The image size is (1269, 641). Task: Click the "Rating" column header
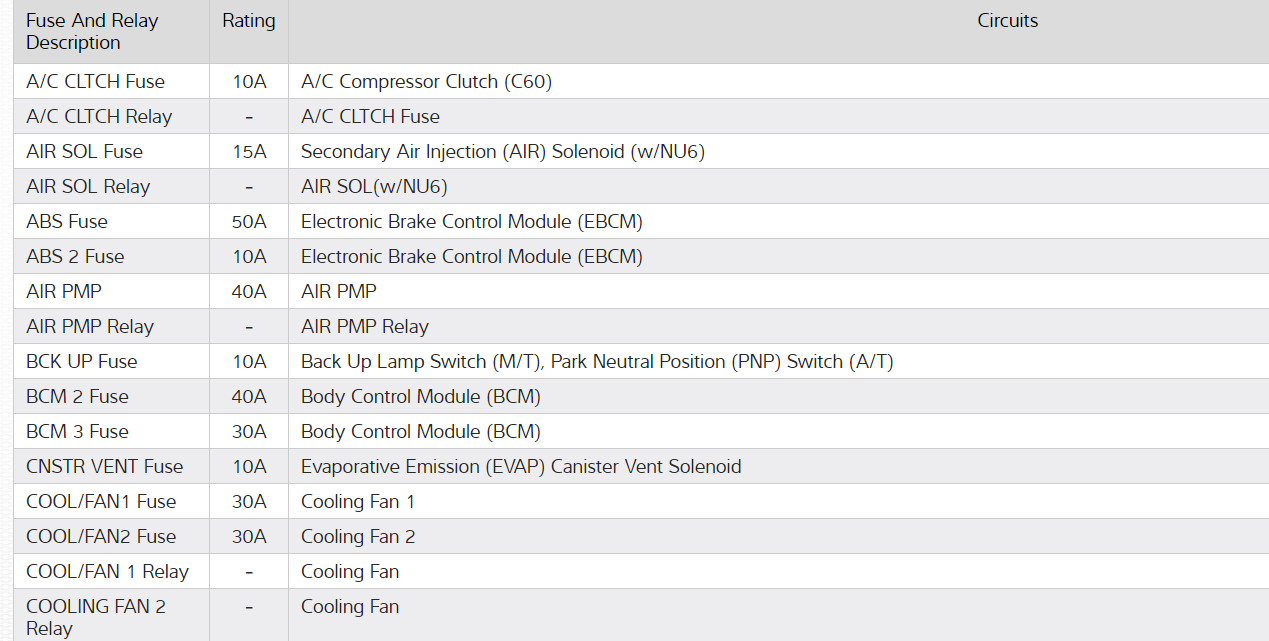click(x=249, y=21)
